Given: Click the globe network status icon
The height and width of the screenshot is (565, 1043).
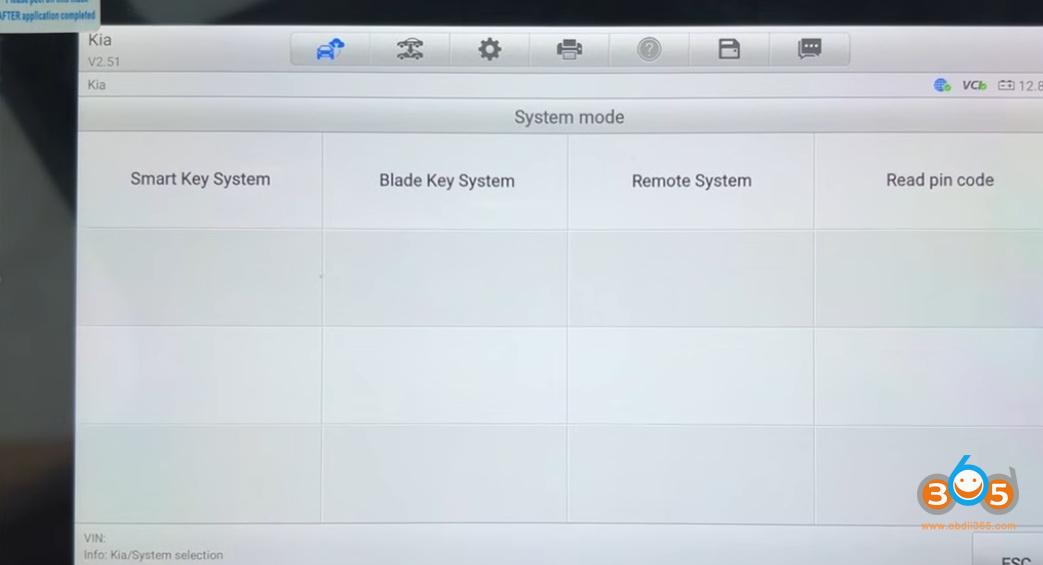Looking at the screenshot, I should point(942,86).
